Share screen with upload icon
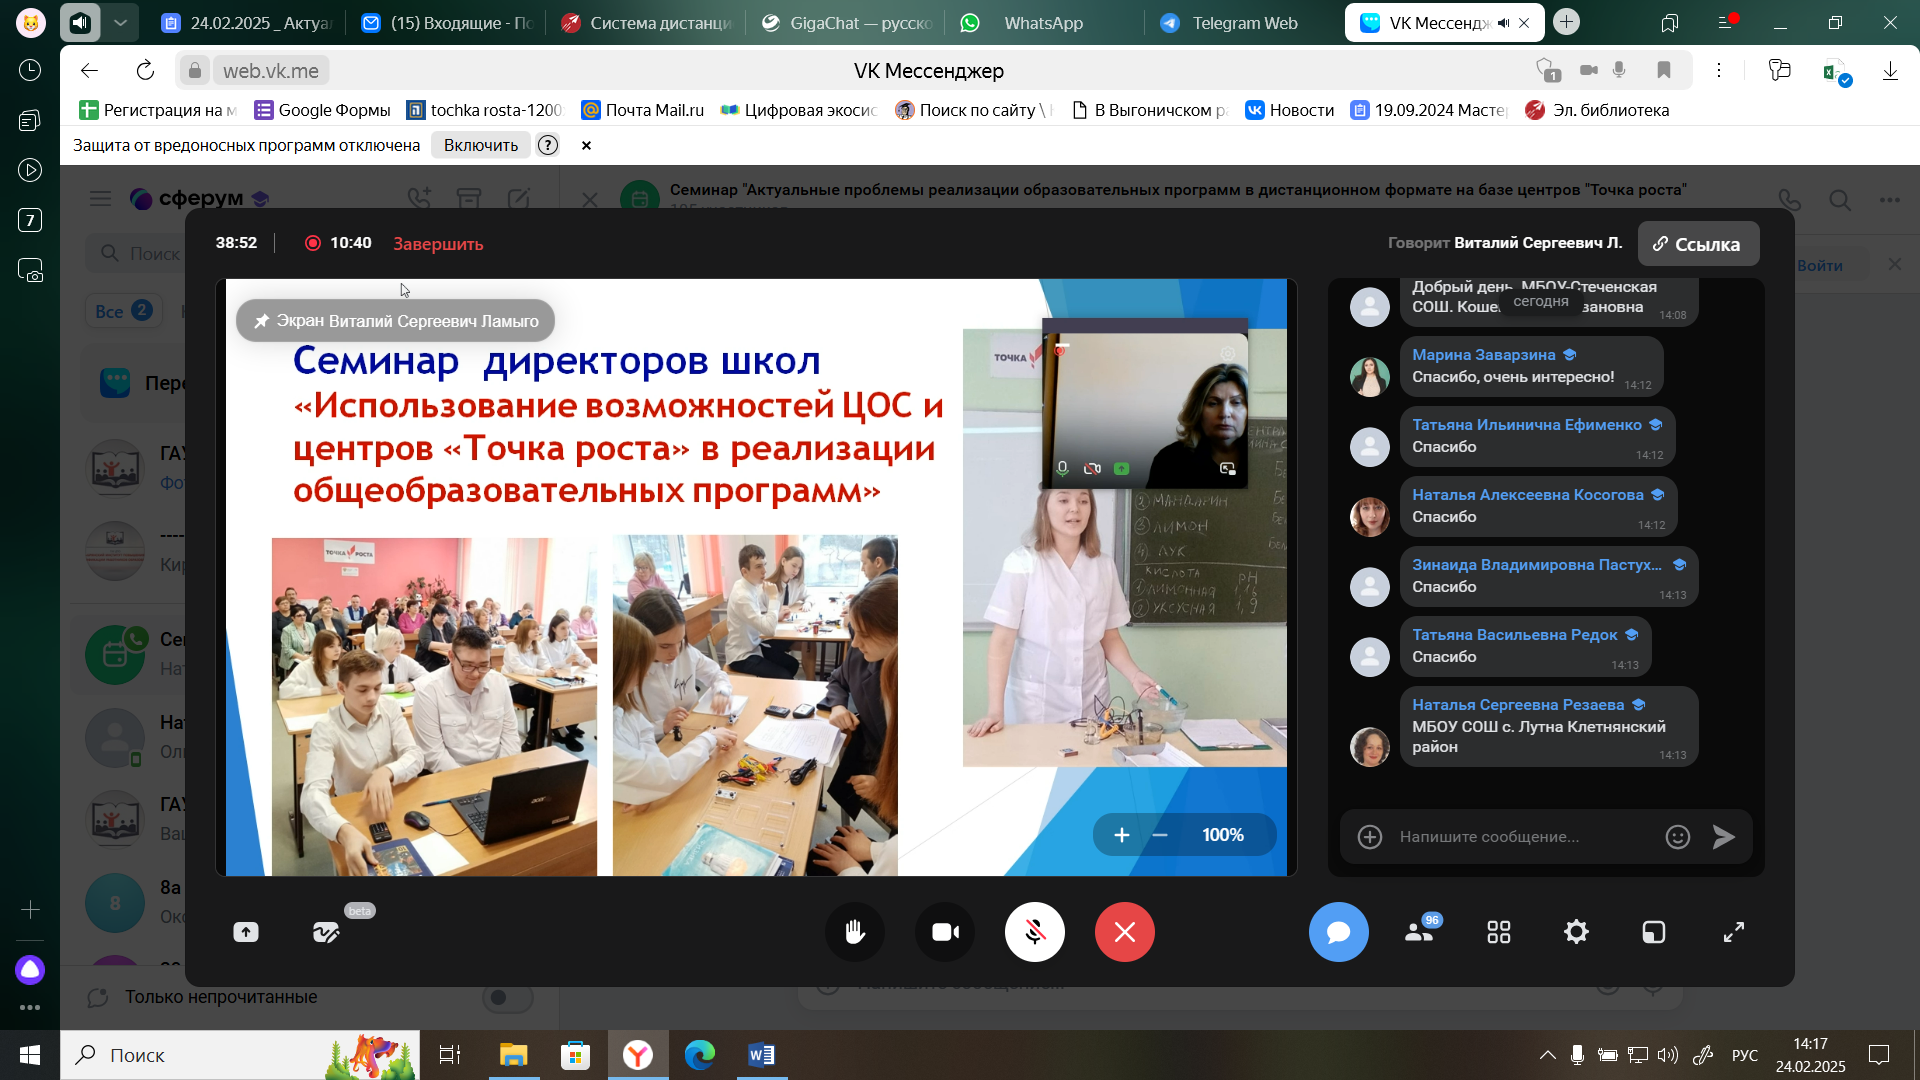1920x1080 pixels. (246, 932)
